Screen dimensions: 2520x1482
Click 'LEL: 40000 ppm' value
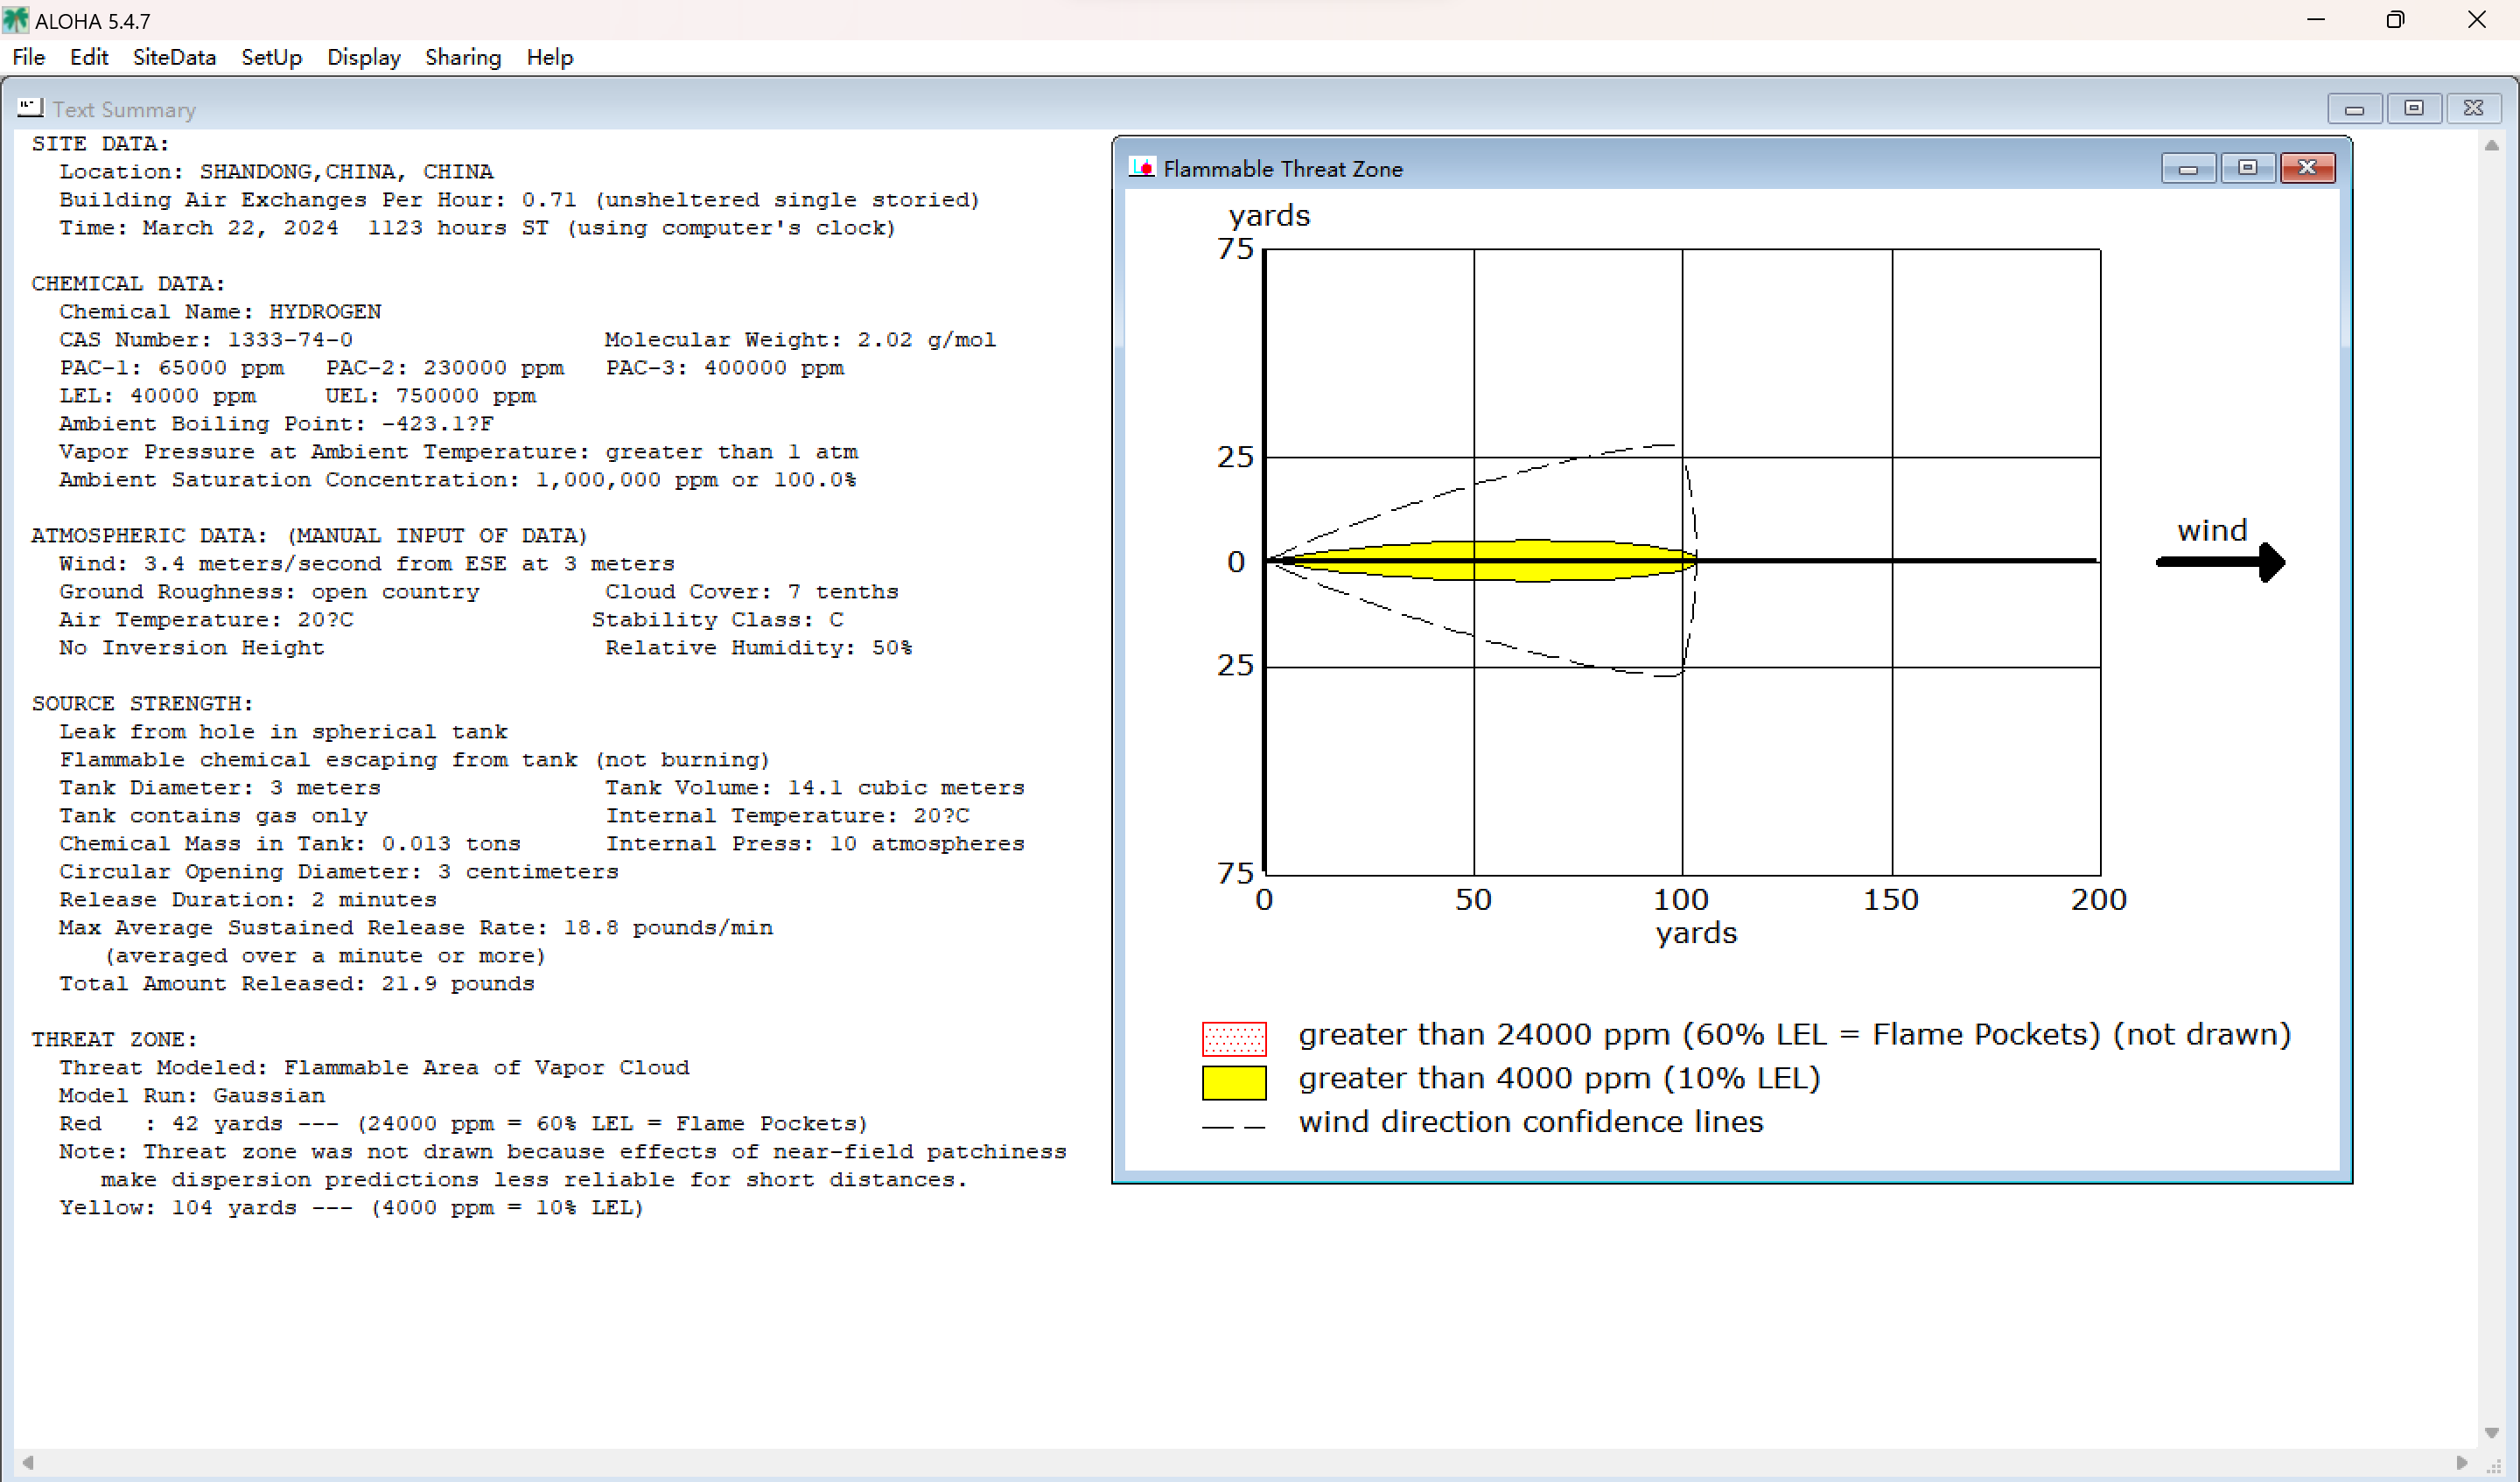point(157,396)
